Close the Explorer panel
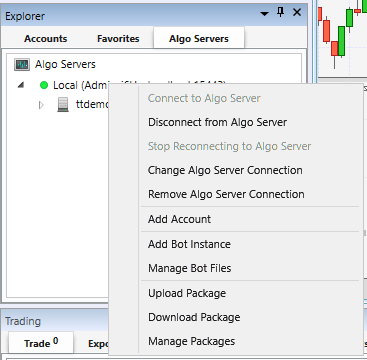 [297, 13]
